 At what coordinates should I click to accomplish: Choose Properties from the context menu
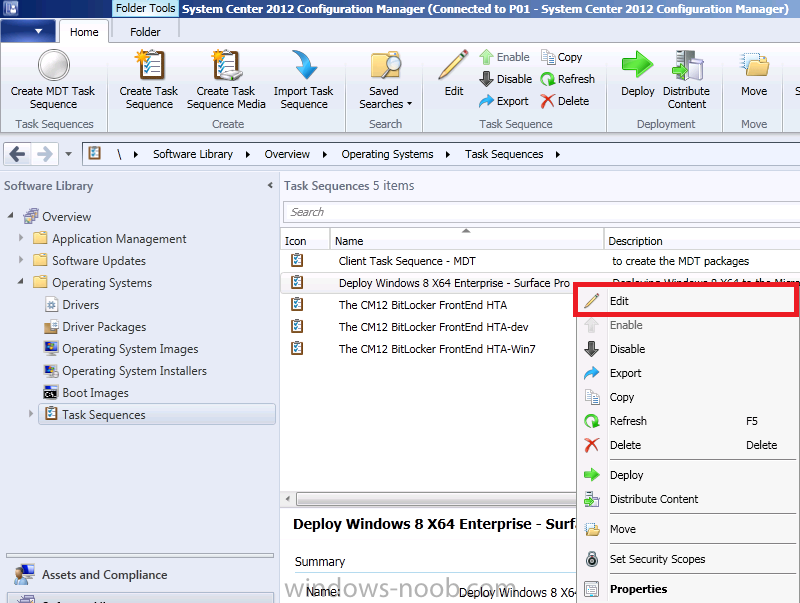687,589
